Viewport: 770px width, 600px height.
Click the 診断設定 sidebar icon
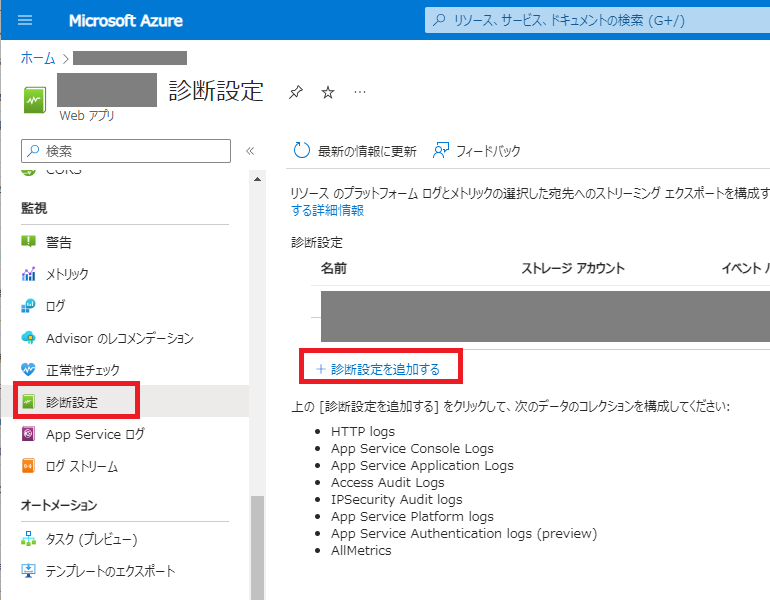tap(28, 402)
